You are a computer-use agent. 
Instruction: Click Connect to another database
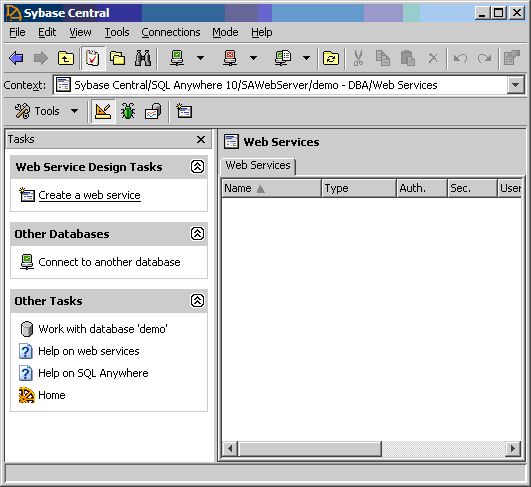click(109, 262)
